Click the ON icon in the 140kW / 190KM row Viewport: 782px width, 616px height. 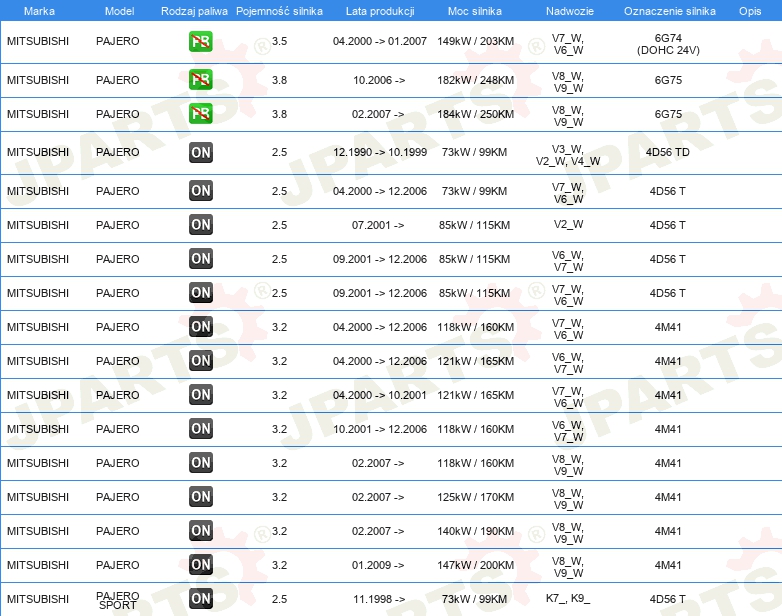click(x=201, y=530)
